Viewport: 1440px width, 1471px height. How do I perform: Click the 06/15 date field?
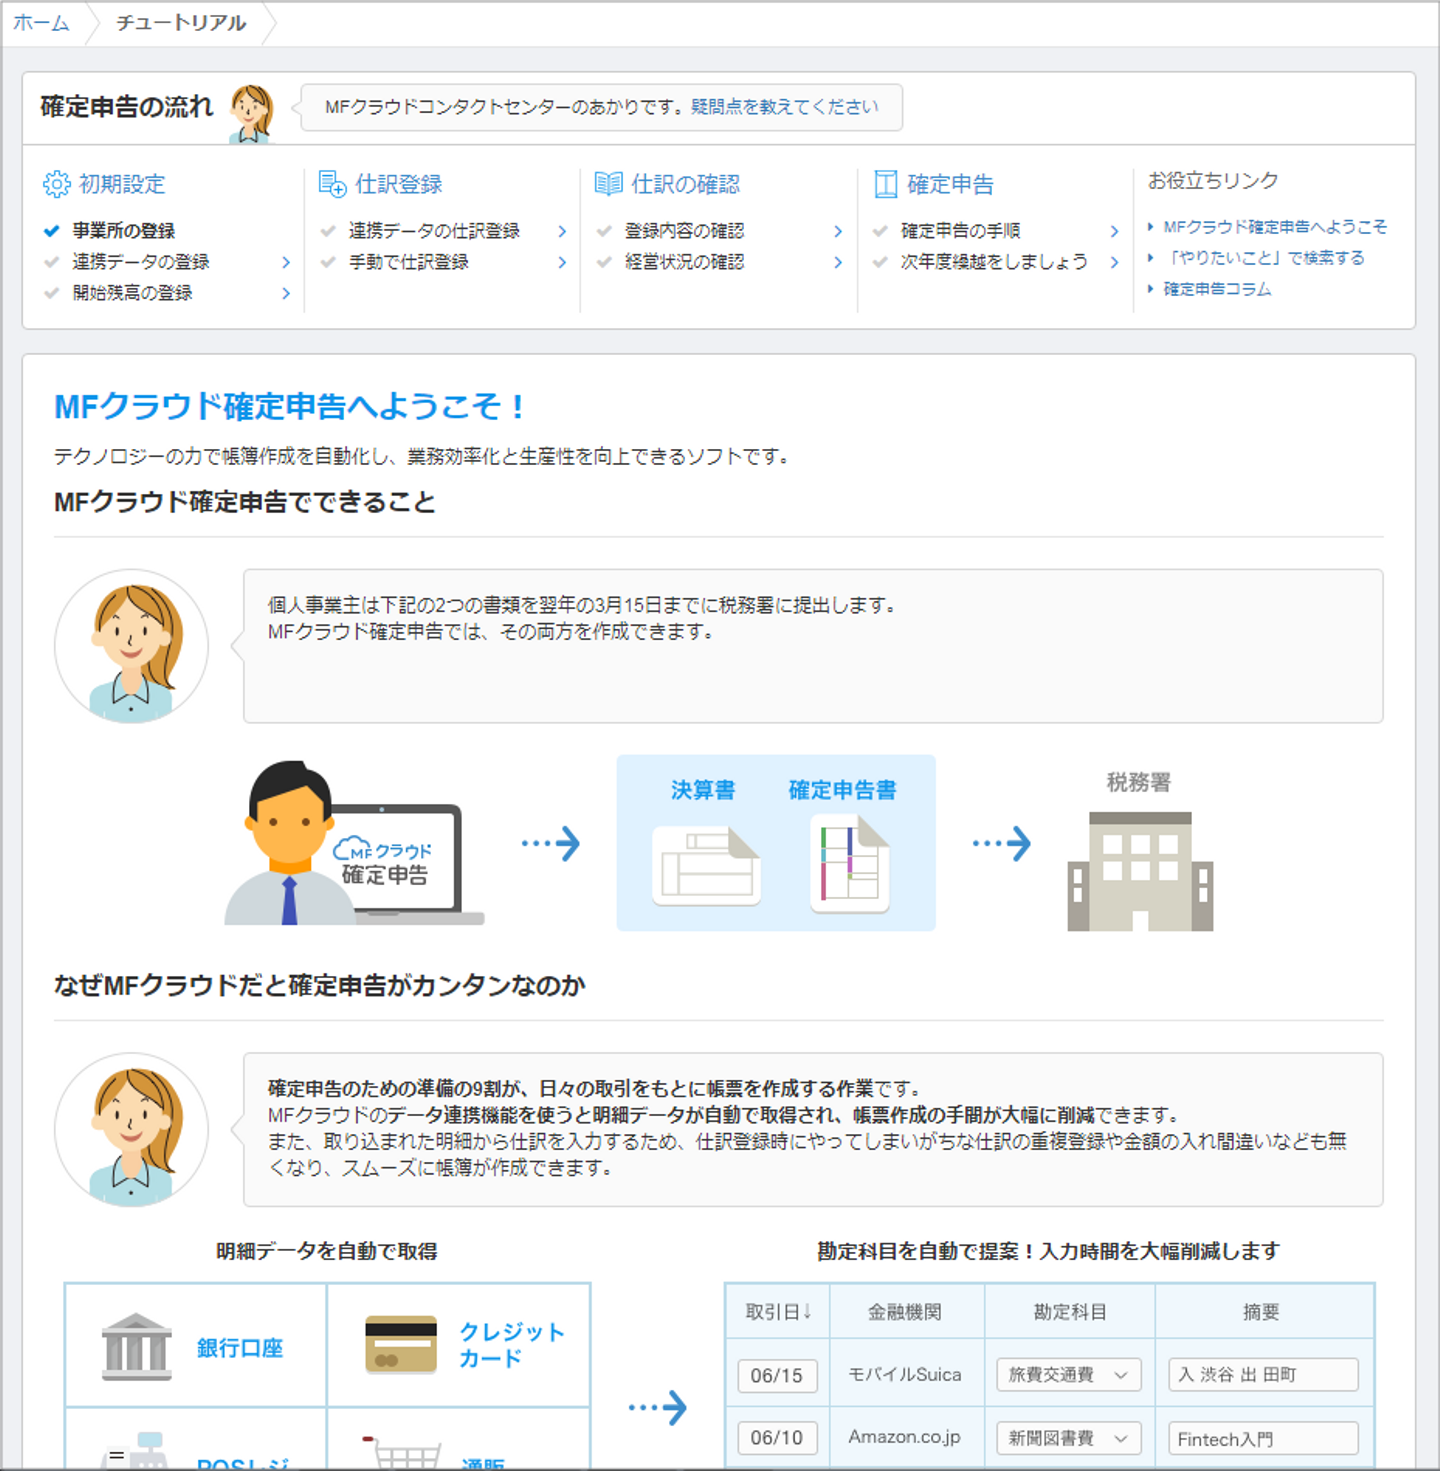coord(777,1375)
